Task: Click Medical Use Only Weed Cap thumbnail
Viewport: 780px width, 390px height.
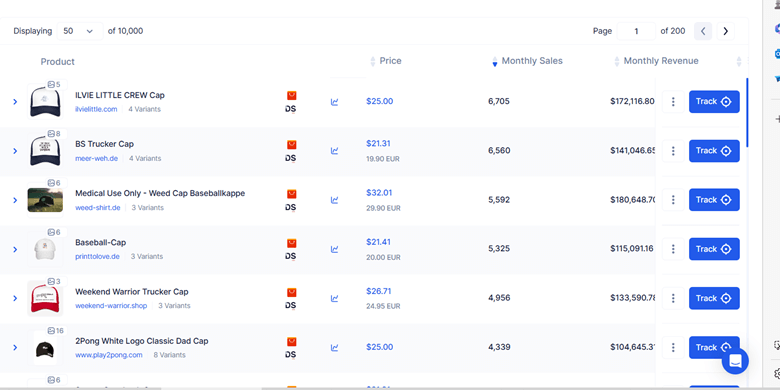Action: pos(45,200)
